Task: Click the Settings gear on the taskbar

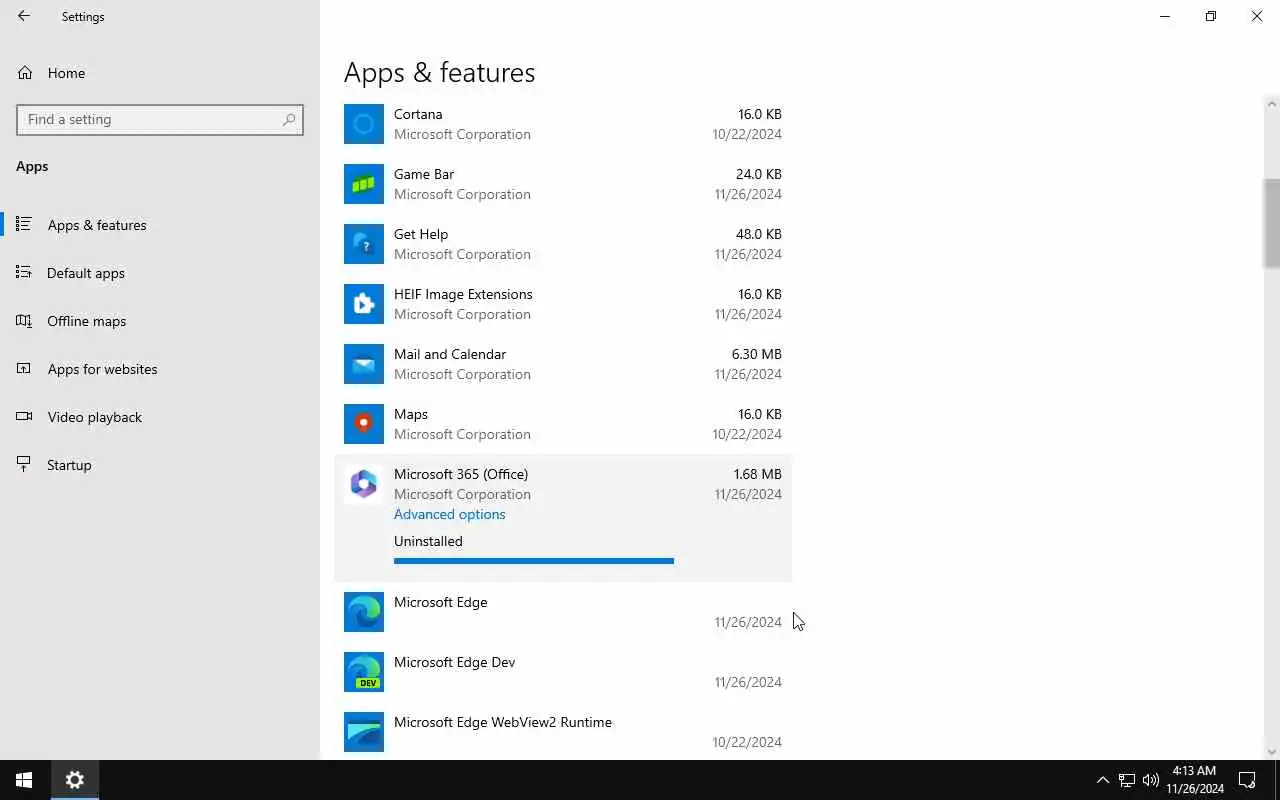Action: click(75, 780)
